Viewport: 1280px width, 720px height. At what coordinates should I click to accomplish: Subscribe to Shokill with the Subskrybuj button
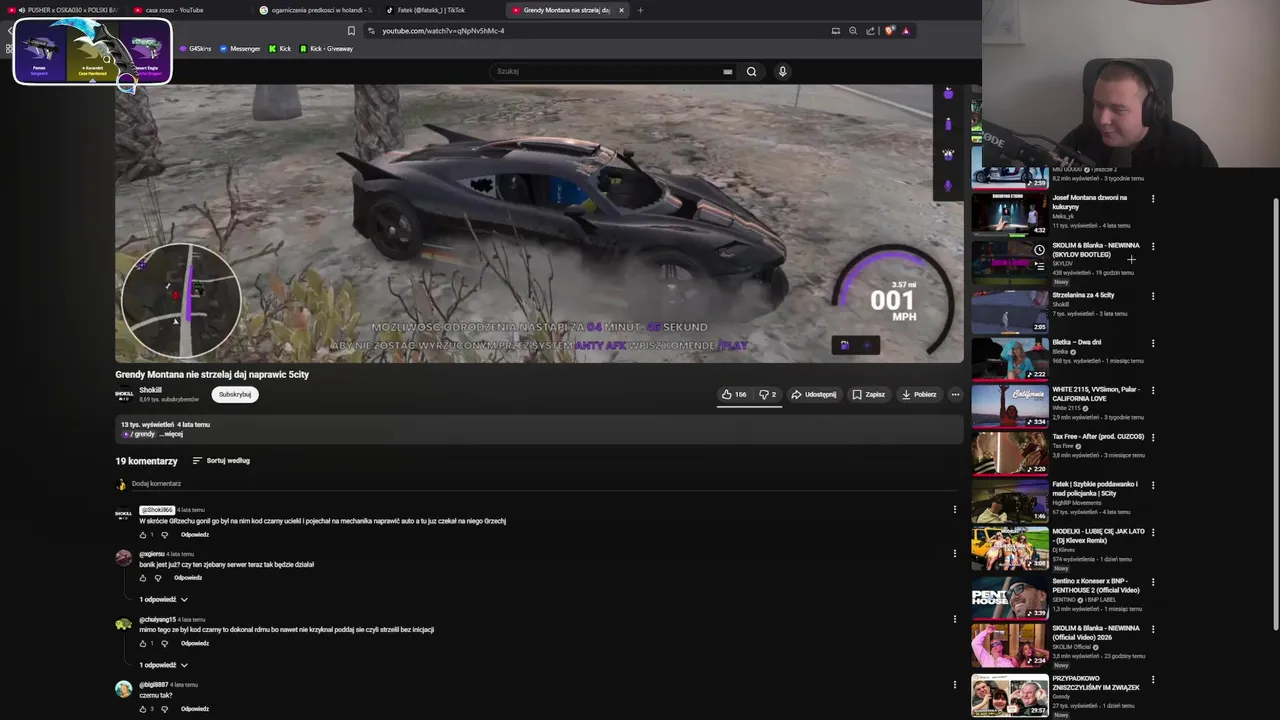click(x=235, y=394)
